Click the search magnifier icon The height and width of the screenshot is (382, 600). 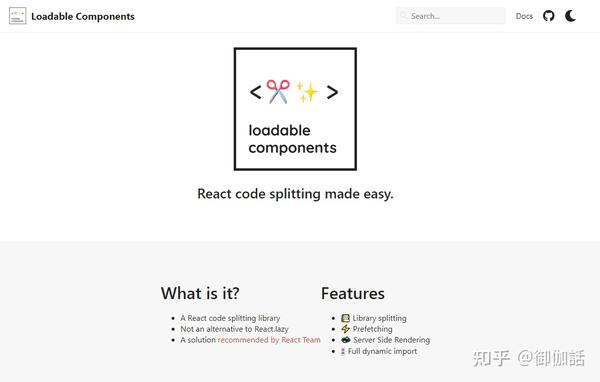403,16
